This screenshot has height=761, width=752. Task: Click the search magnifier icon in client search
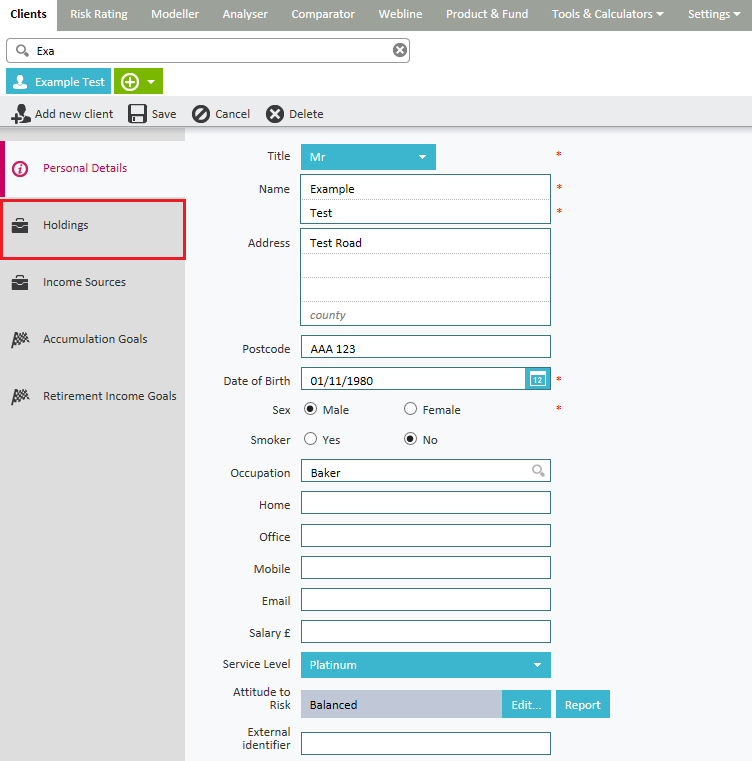(x=22, y=50)
